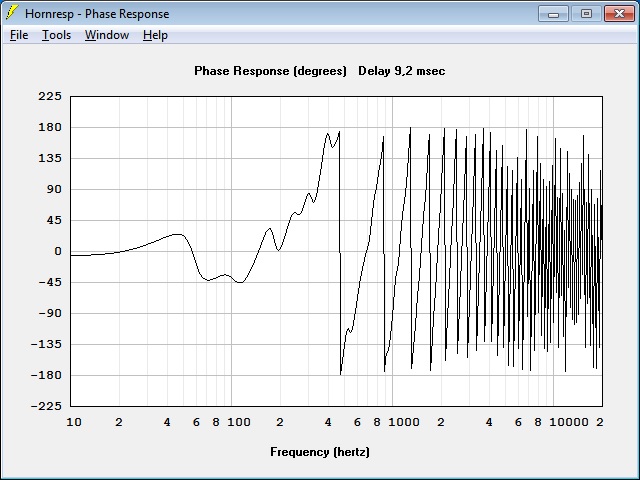This screenshot has height=480, width=640.
Task: Click the 180 y-axis label
Action: point(50,127)
